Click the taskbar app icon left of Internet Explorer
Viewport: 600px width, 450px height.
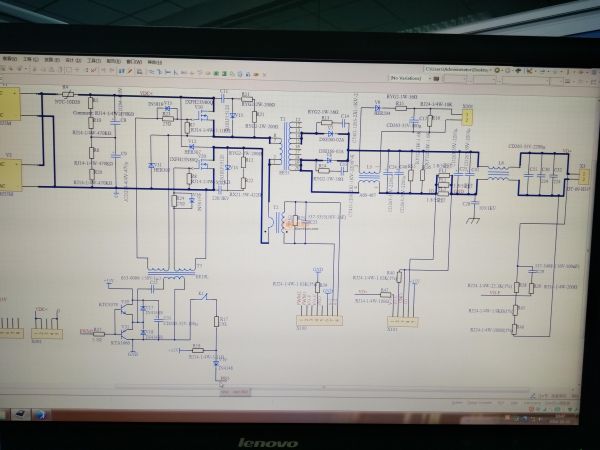point(20,414)
